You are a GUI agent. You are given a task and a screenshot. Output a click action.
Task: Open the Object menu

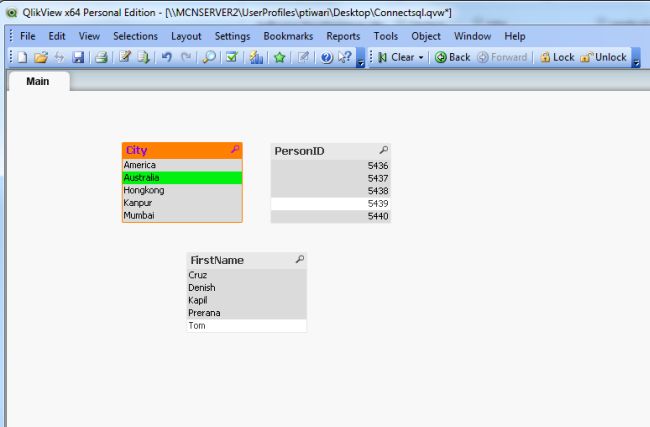pos(426,36)
